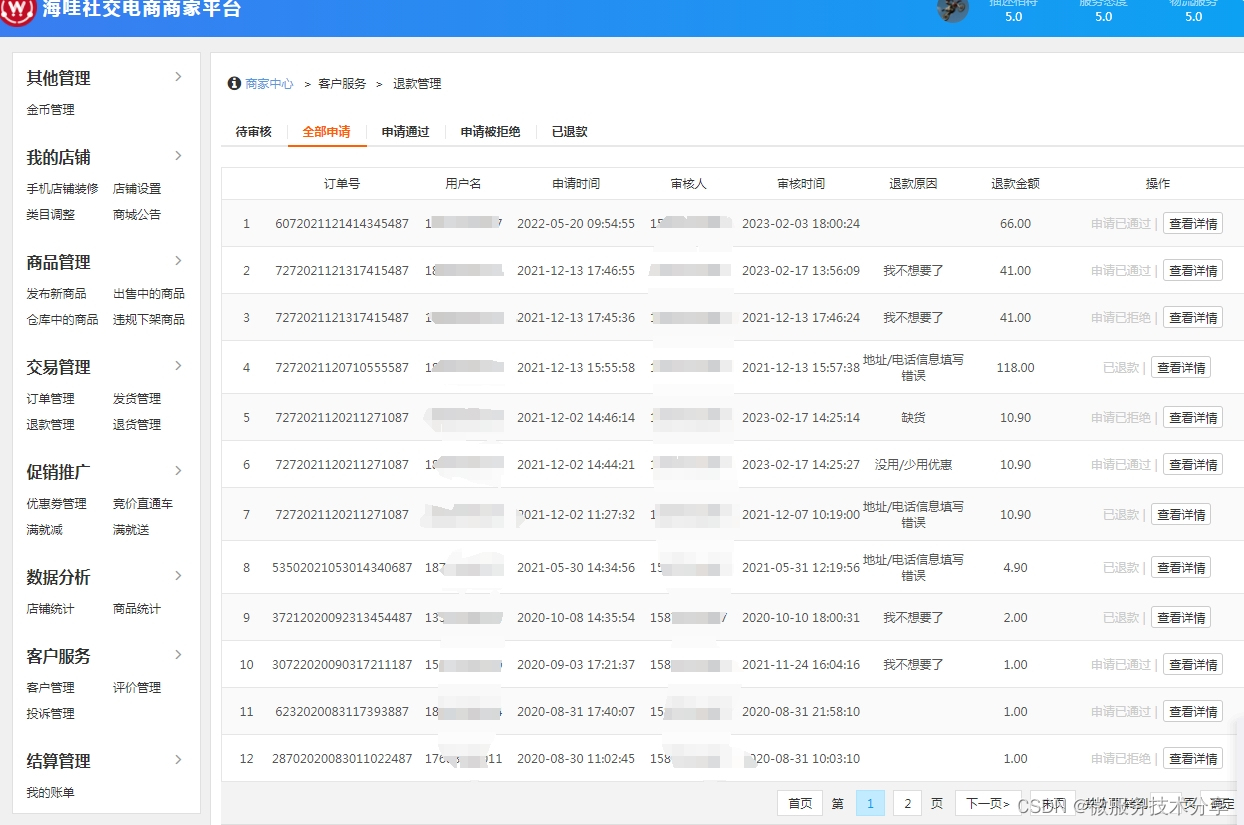The image size is (1244, 825).
Task: View details for the 4.90 refund row
Action: (x=1181, y=568)
